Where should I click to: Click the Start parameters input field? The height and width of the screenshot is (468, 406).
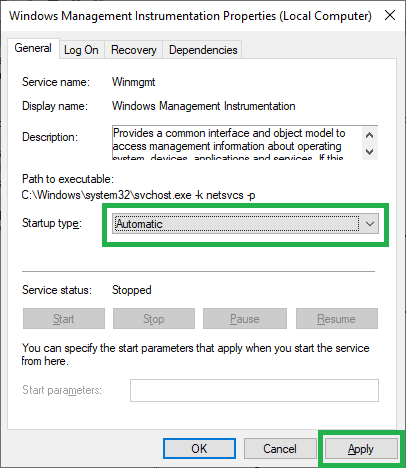pyautogui.click(x=254, y=390)
